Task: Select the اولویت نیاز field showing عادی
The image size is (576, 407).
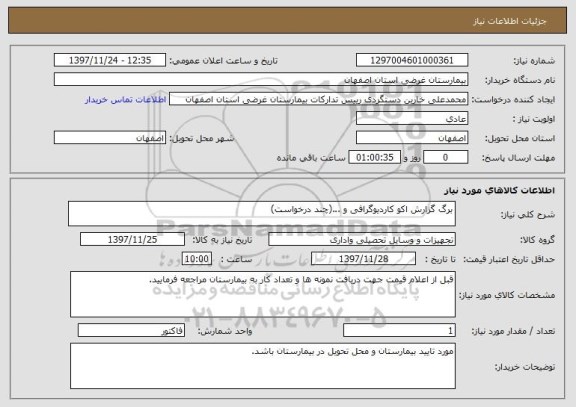Action: 412,119
